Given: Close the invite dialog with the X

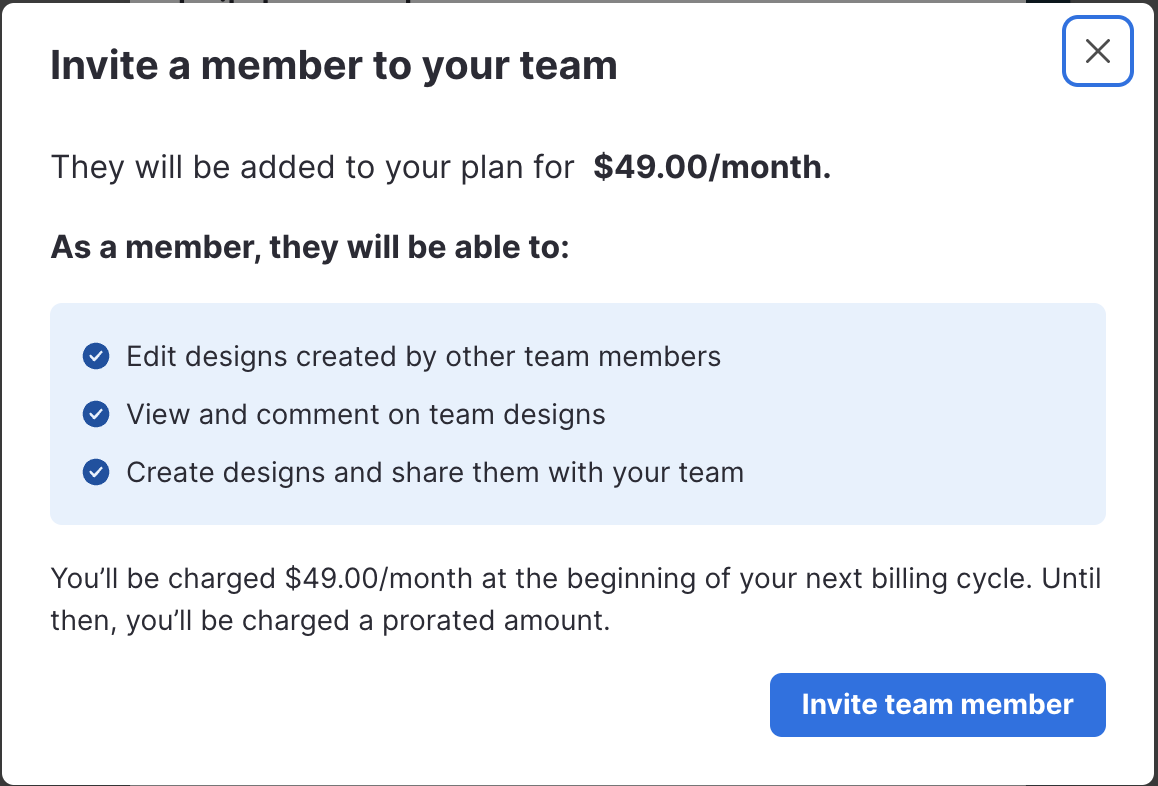Looking at the screenshot, I should point(1097,51).
